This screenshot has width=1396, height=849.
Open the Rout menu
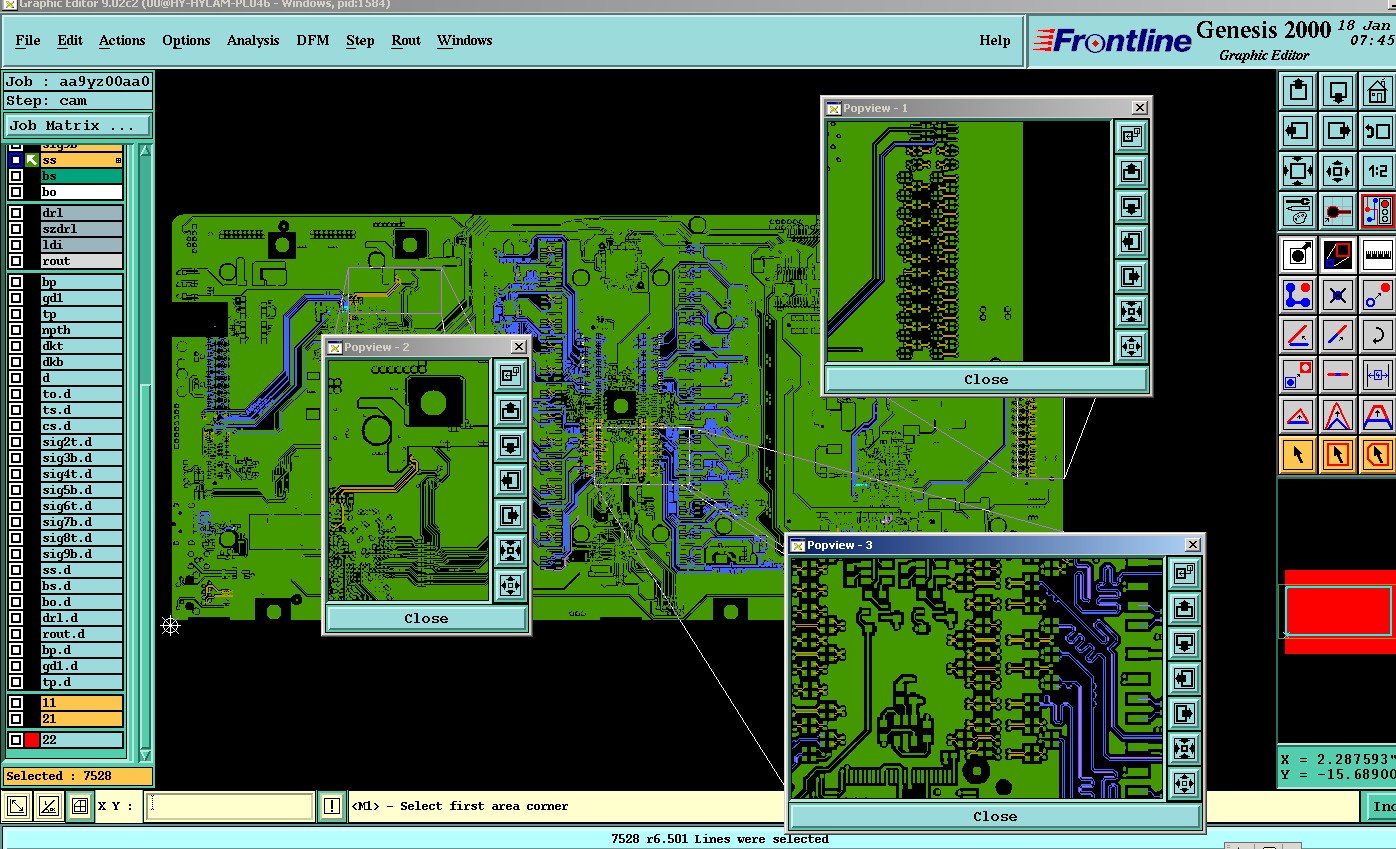pyautogui.click(x=406, y=40)
